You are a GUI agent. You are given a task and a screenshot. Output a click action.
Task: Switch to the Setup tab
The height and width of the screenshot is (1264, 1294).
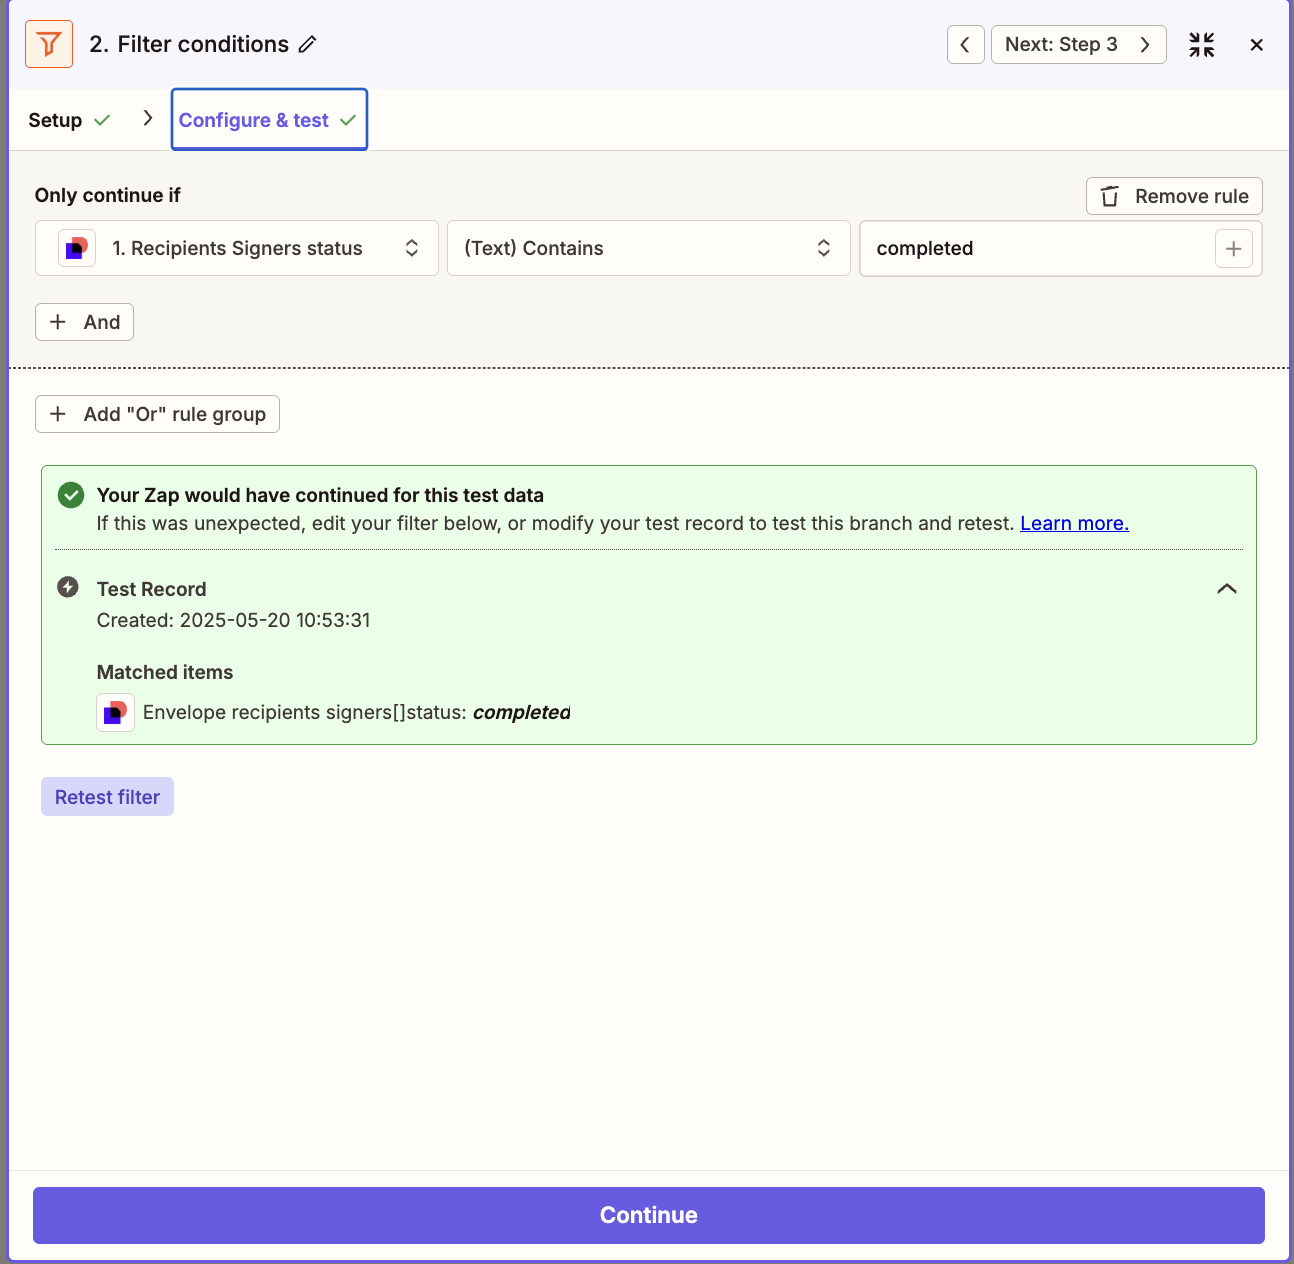tap(56, 120)
